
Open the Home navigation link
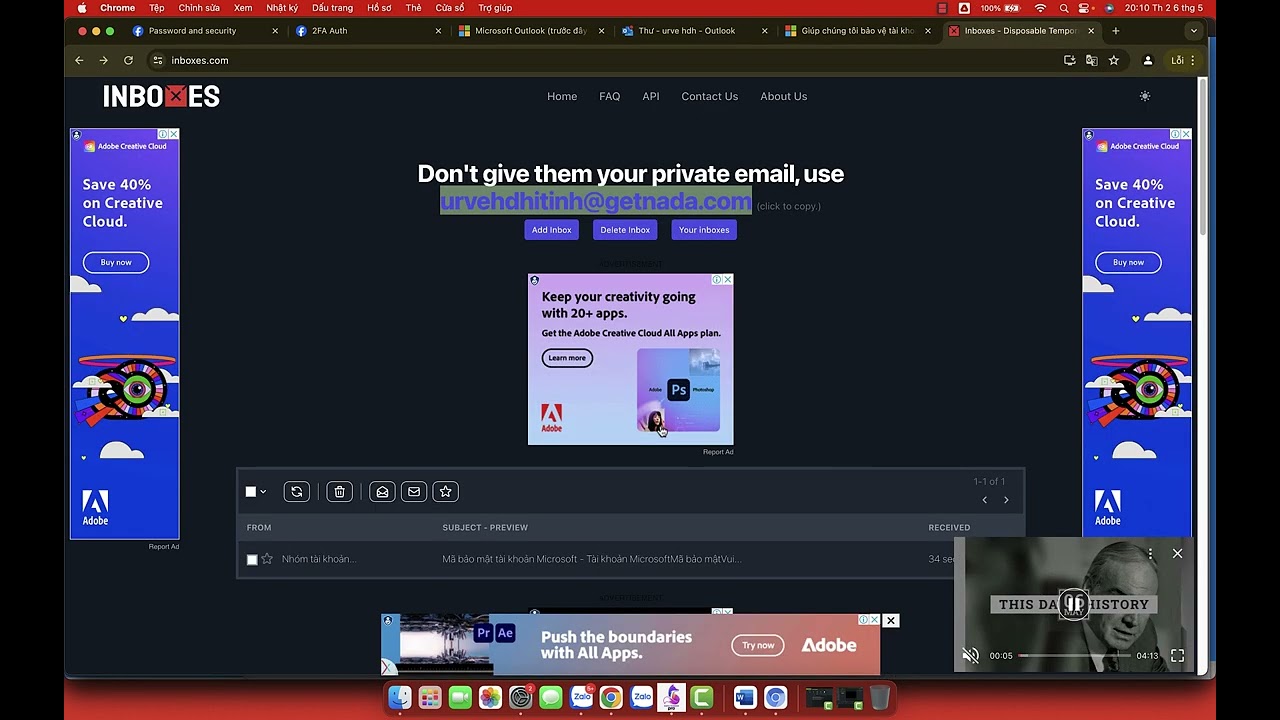562,96
